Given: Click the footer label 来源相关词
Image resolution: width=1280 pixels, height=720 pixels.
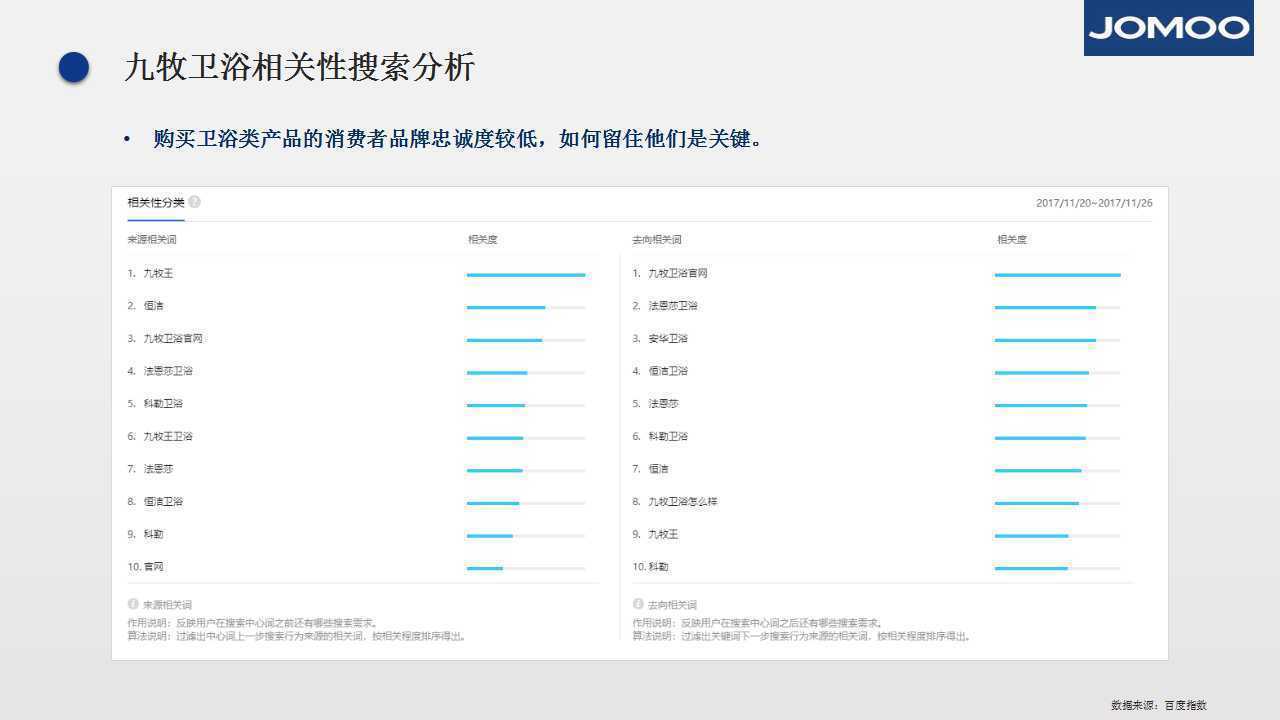Looking at the screenshot, I should point(167,605).
